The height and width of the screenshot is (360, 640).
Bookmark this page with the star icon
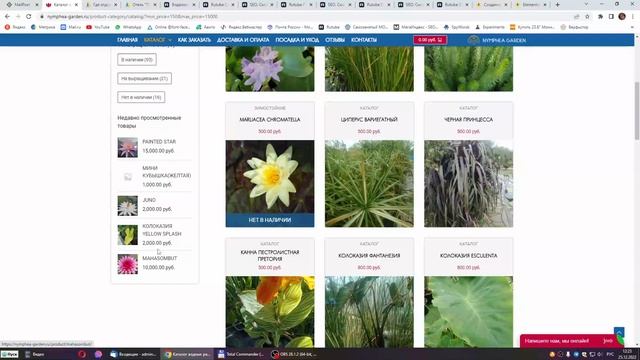[587, 16]
